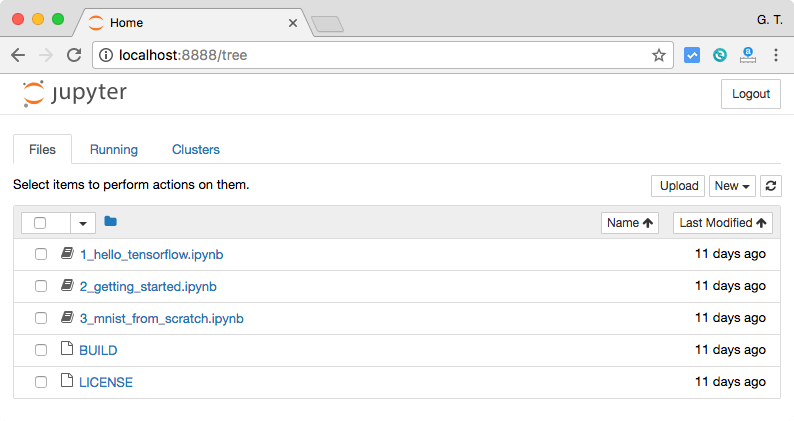
Task: Click 'Select items to perform actions' text
Action: click(x=131, y=184)
